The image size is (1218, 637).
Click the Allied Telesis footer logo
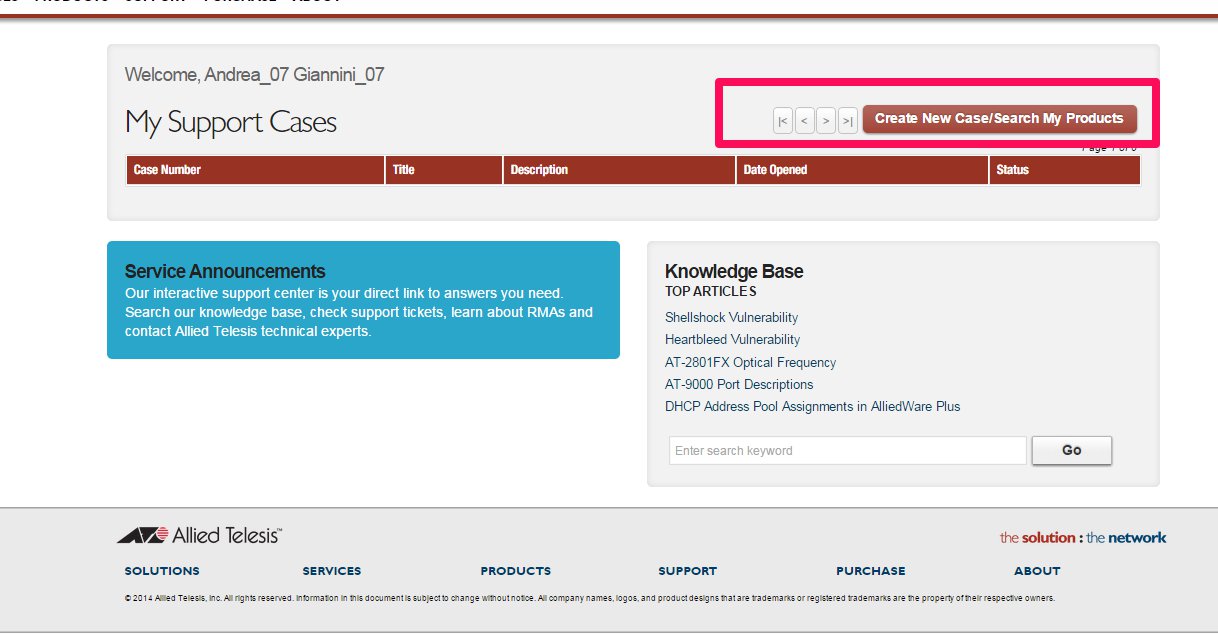(199, 536)
